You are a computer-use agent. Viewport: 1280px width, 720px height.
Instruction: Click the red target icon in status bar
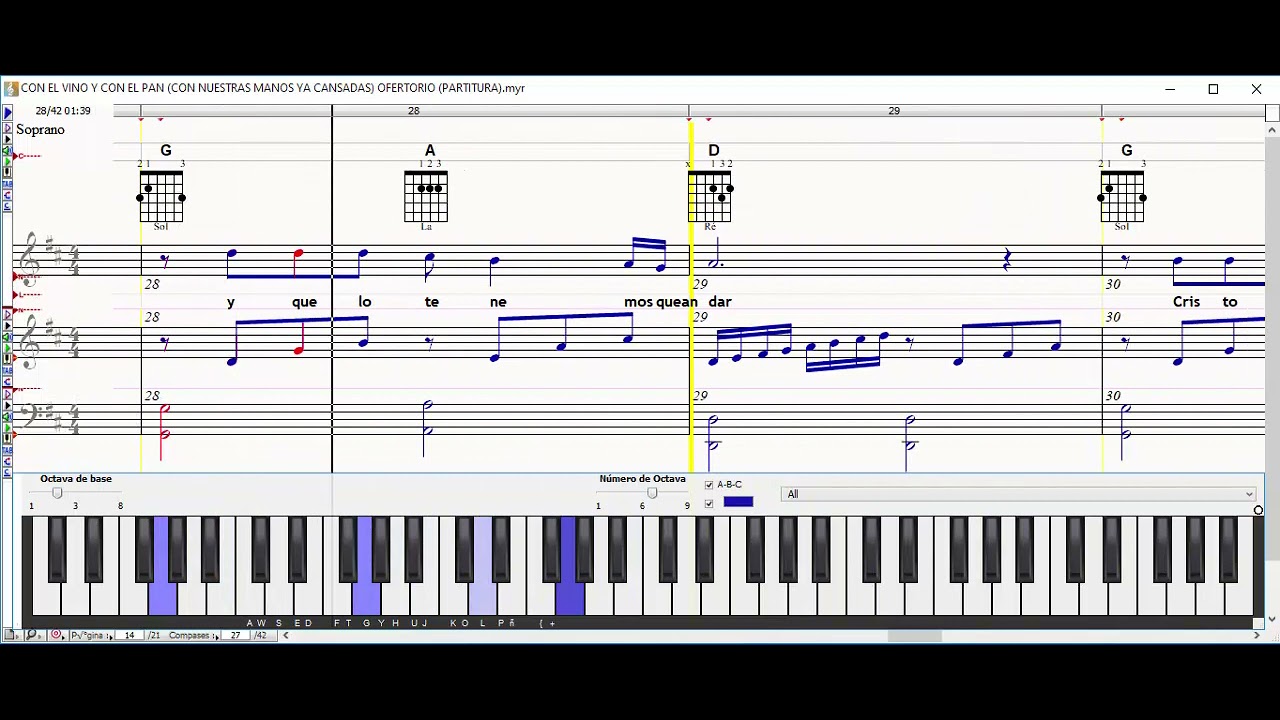click(57, 635)
